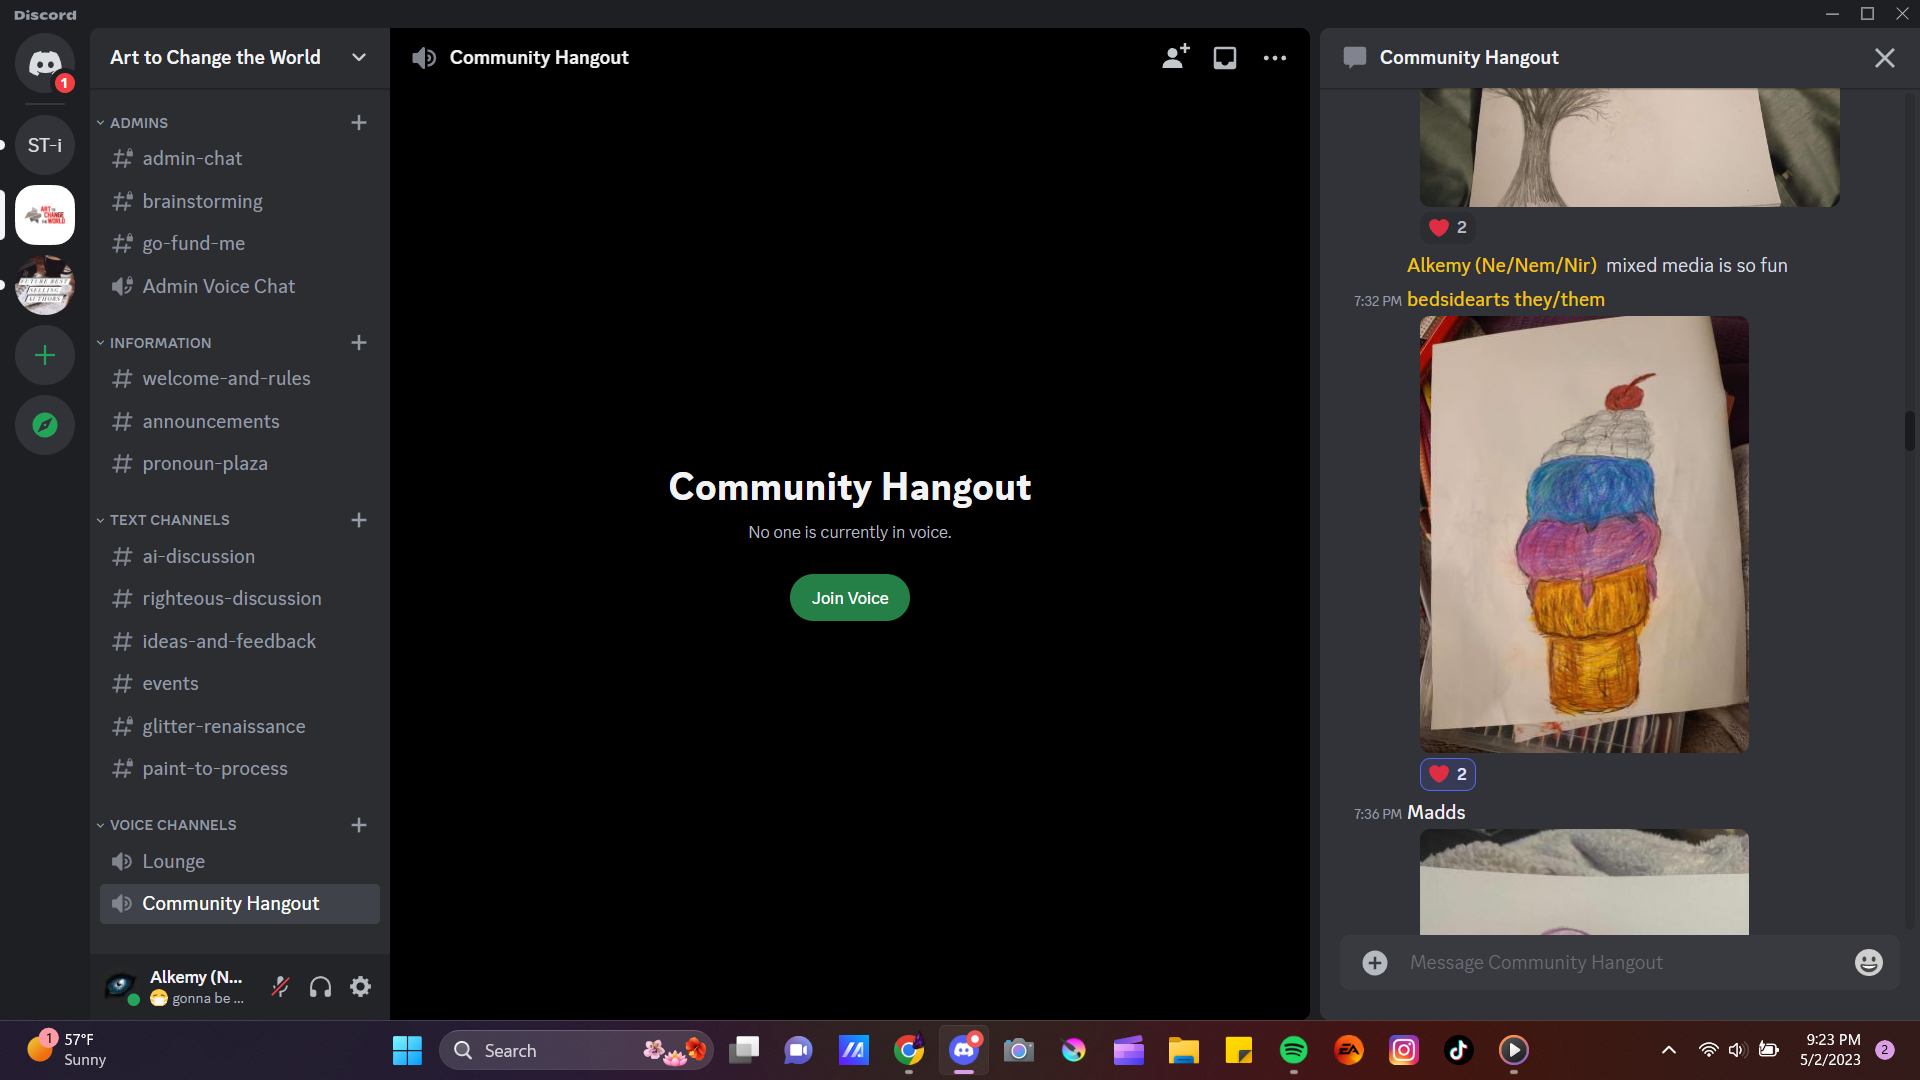
Task: Click Explore Discoverable Servers compass icon
Action: (x=44, y=426)
